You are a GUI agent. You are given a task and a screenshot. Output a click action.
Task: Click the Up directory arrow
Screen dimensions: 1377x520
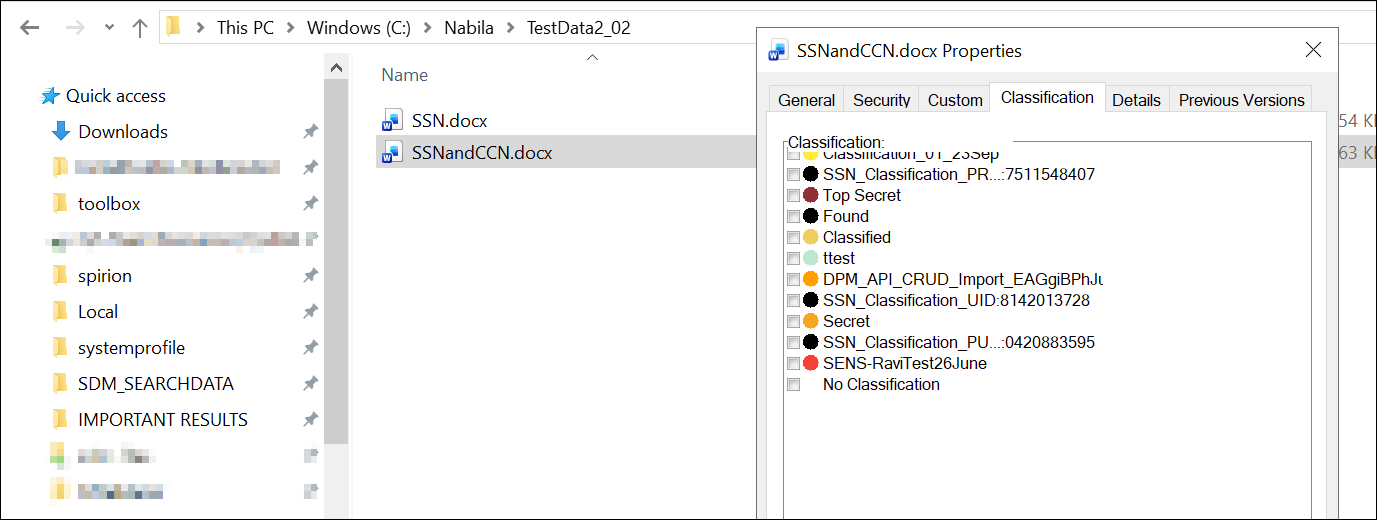(140, 27)
